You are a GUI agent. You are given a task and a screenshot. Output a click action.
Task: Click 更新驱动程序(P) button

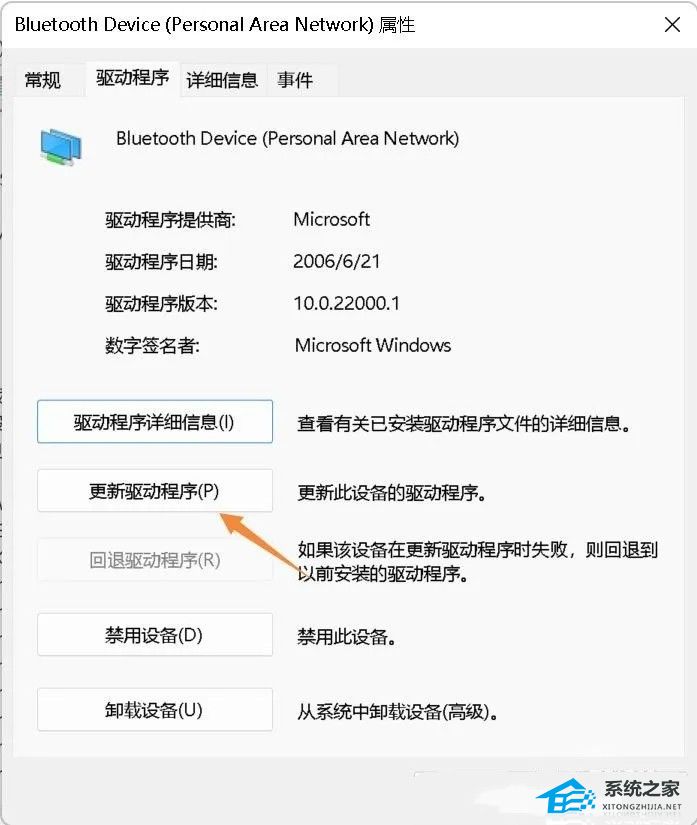[x=155, y=491]
